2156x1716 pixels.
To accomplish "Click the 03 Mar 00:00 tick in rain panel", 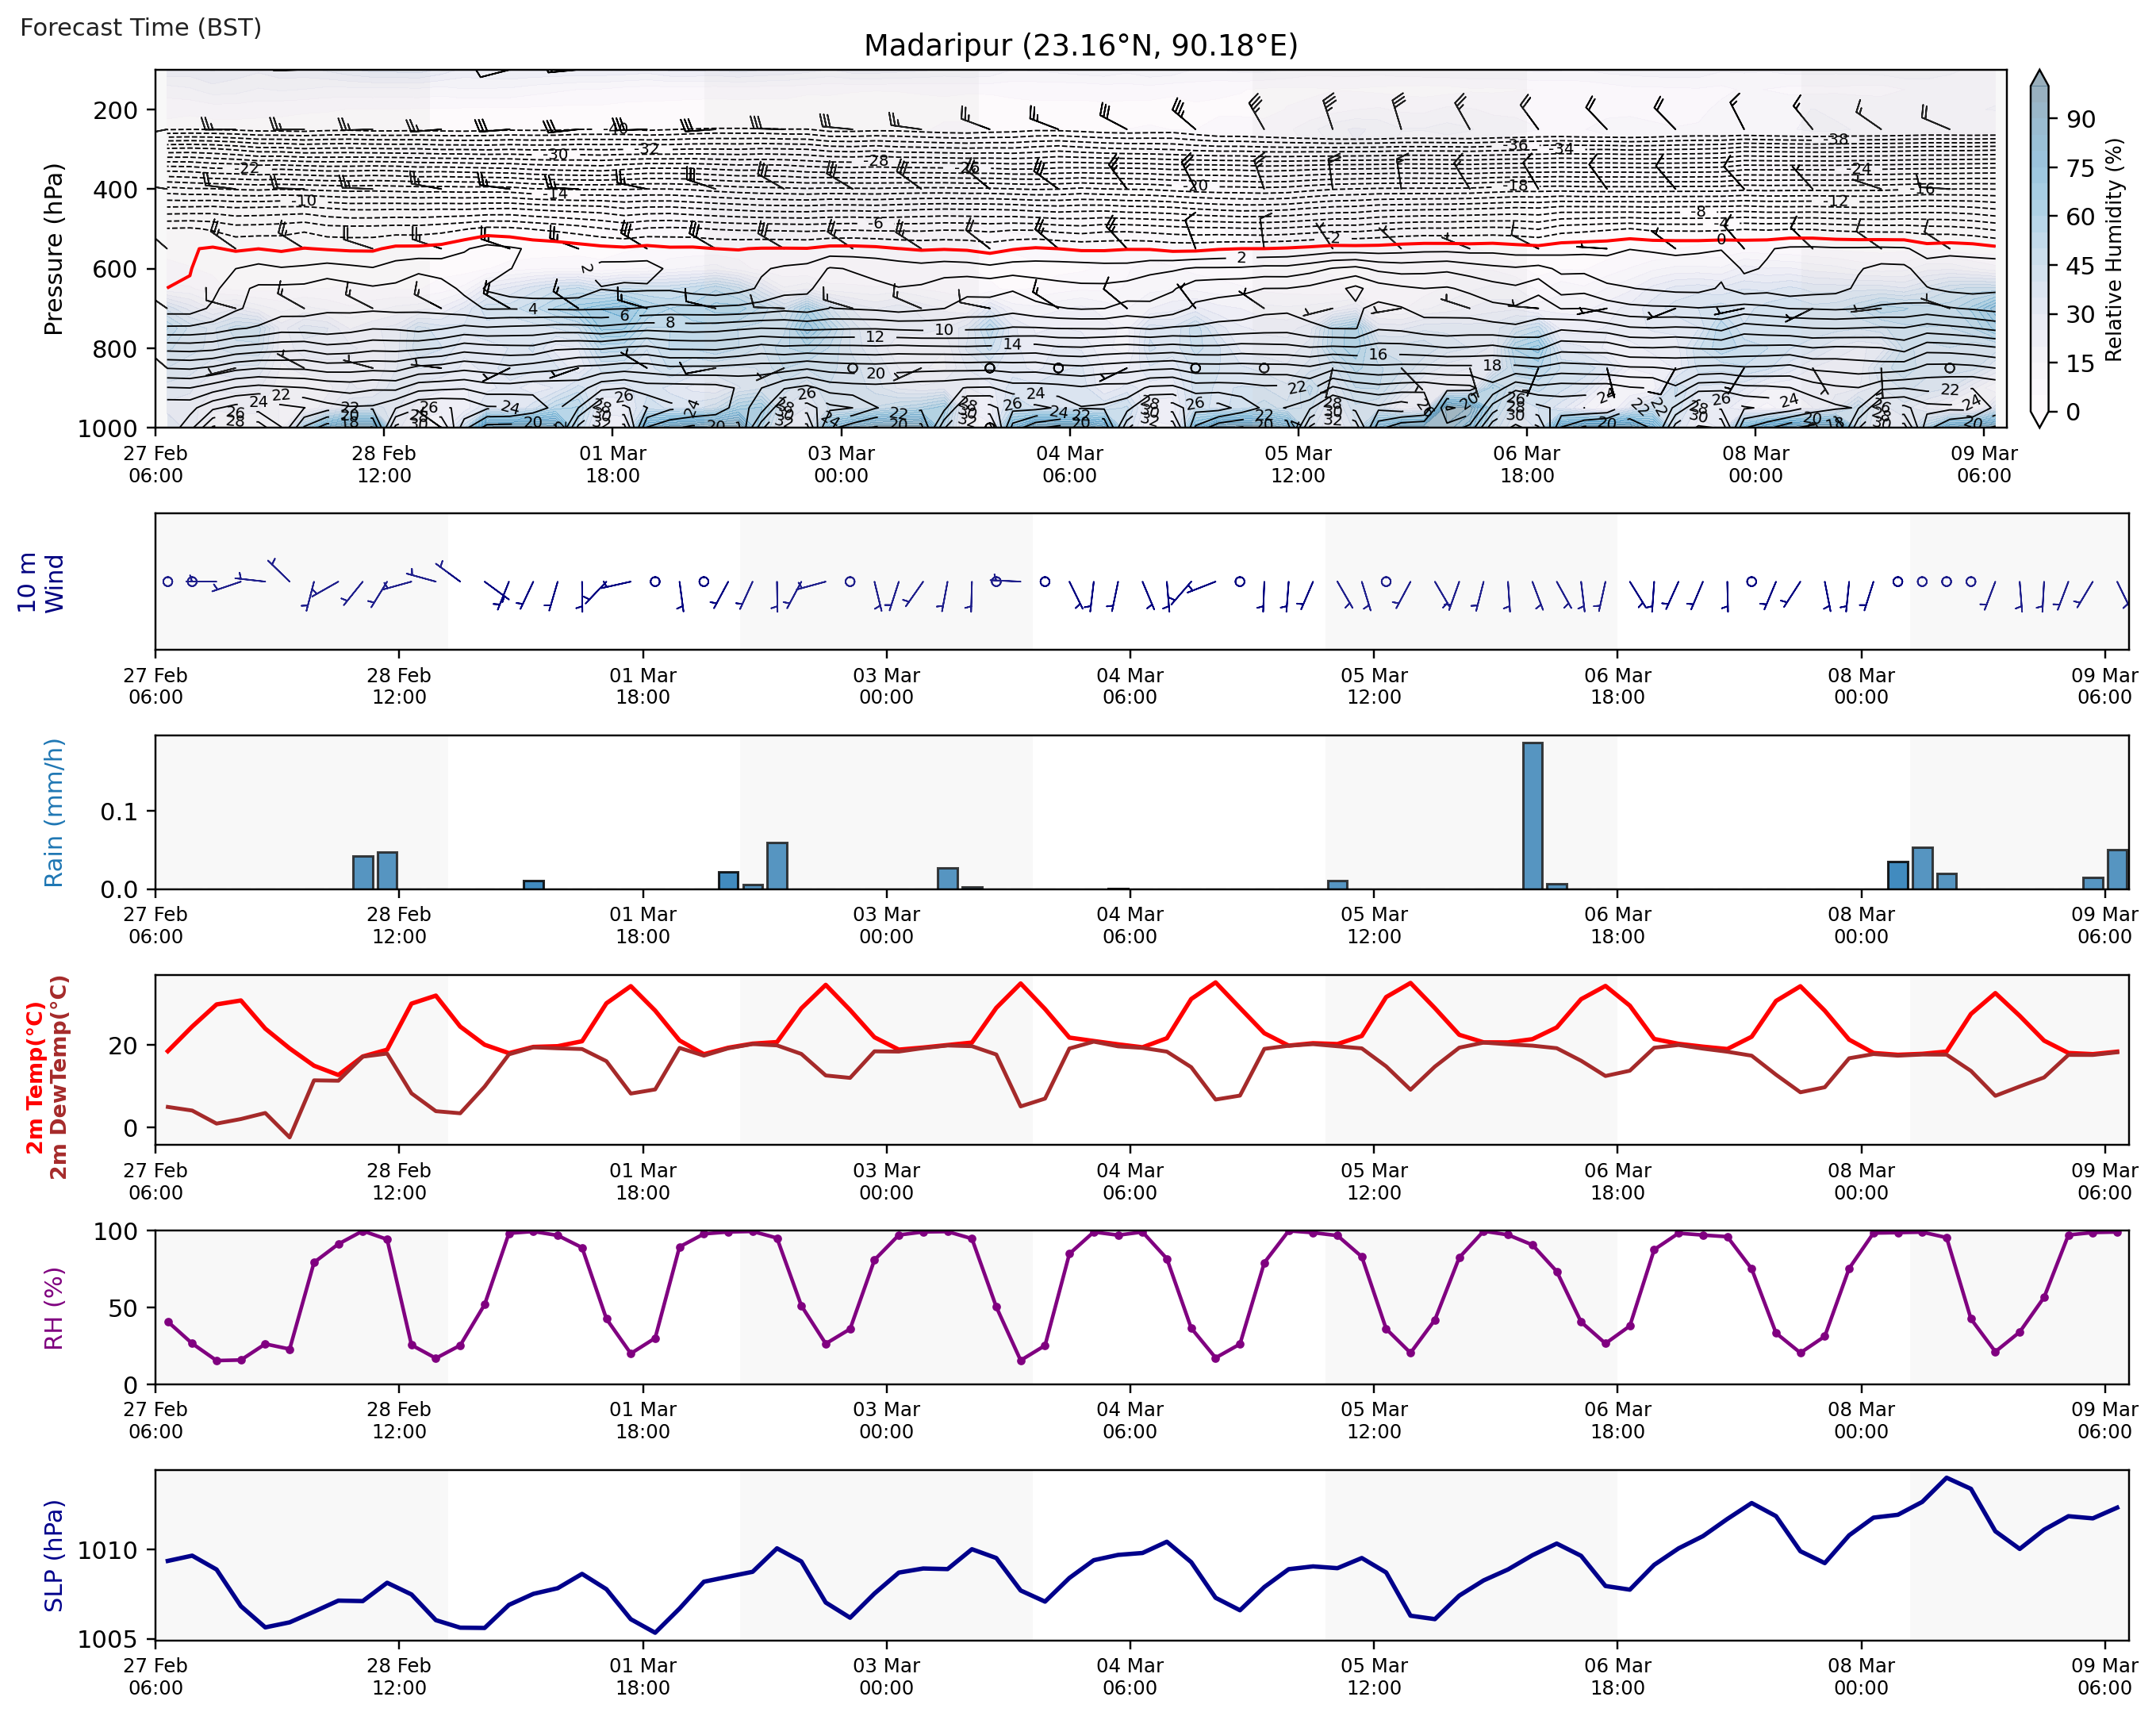I will coord(886,924).
